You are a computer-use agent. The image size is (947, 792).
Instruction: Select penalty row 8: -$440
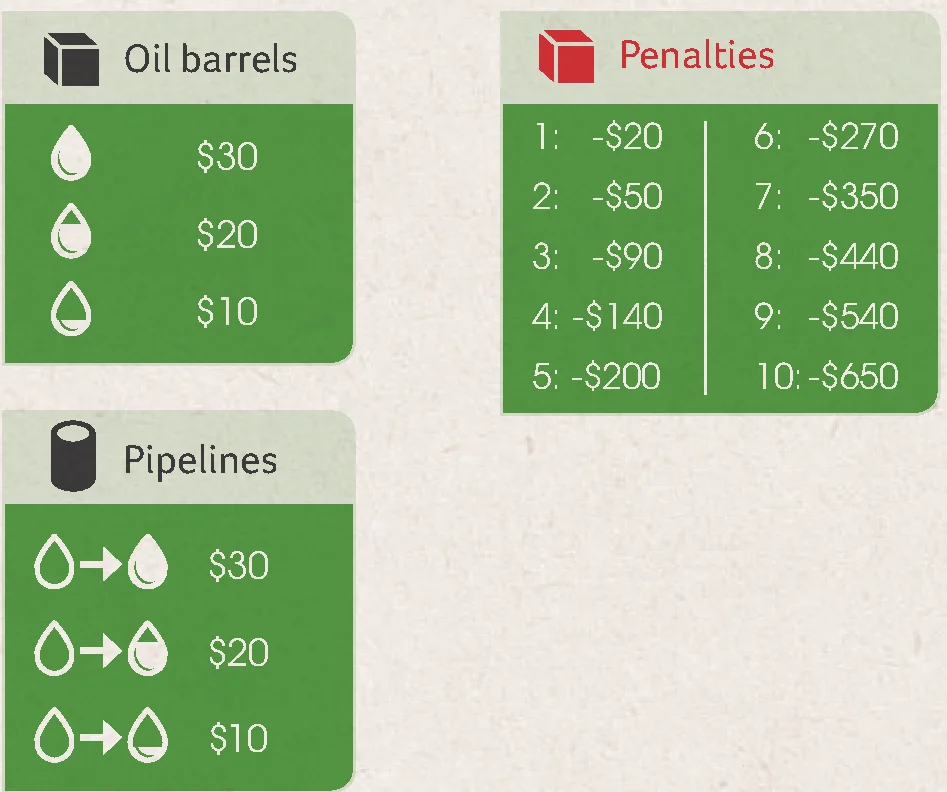click(827, 256)
